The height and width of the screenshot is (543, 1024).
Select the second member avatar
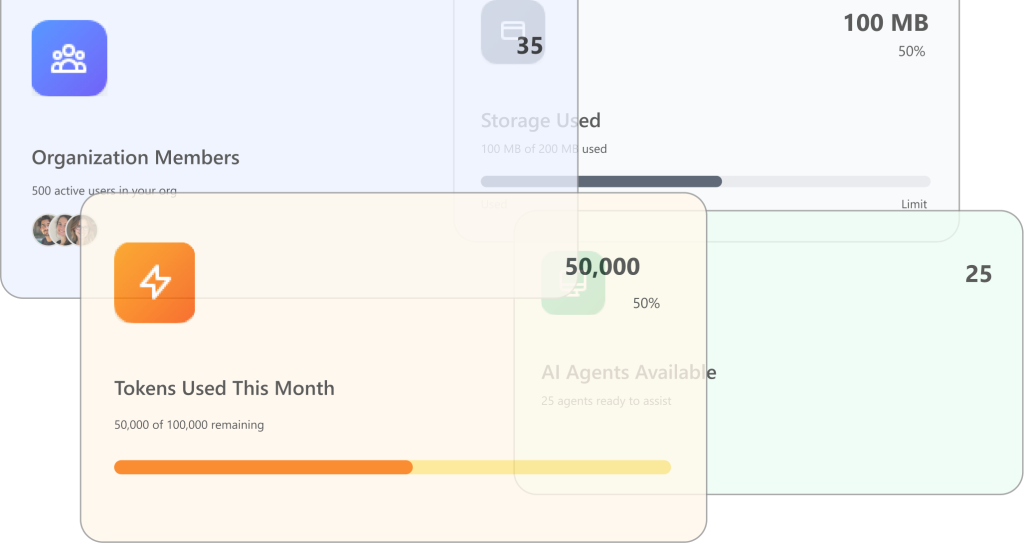click(x=63, y=230)
